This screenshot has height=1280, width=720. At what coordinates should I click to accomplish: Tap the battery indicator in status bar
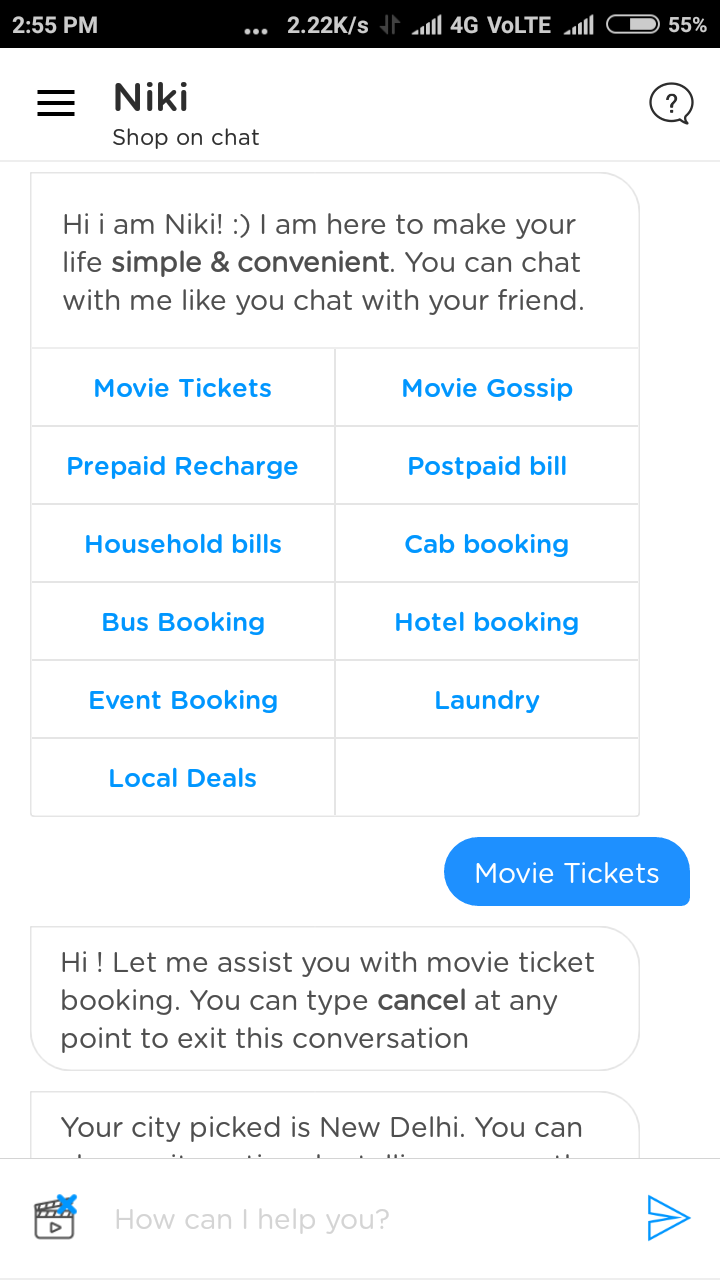tap(632, 25)
